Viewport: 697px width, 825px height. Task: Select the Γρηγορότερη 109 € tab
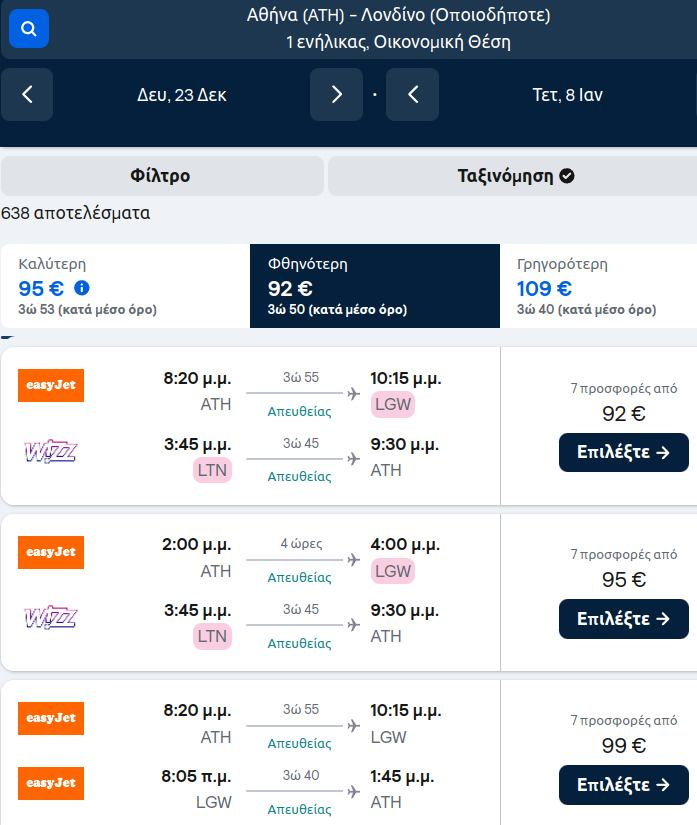[599, 286]
